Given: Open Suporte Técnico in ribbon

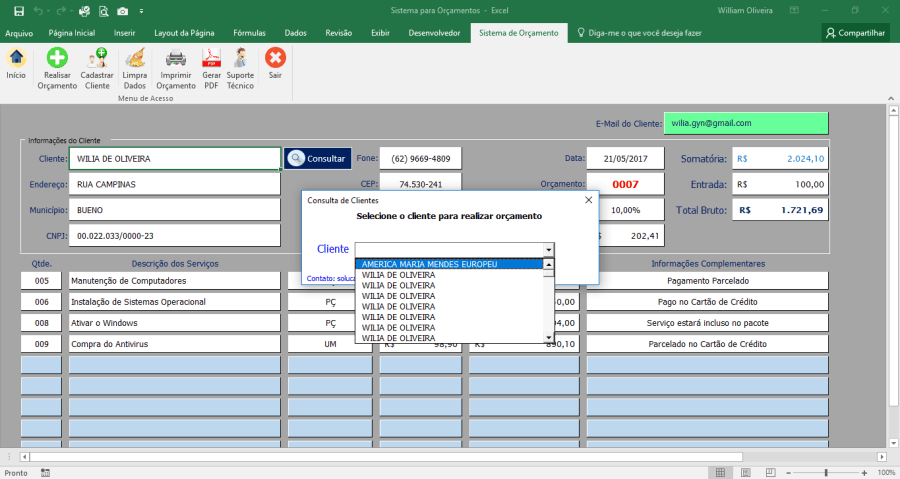Looking at the screenshot, I should pyautogui.click(x=240, y=68).
